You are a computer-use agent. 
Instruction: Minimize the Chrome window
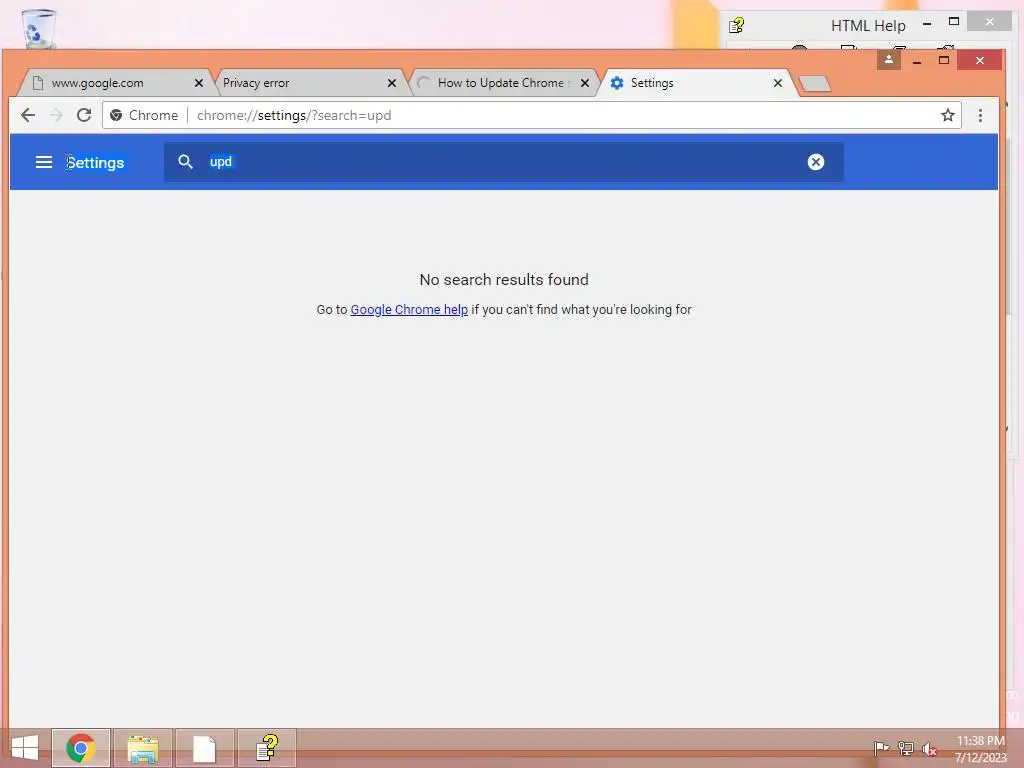click(917, 61)
